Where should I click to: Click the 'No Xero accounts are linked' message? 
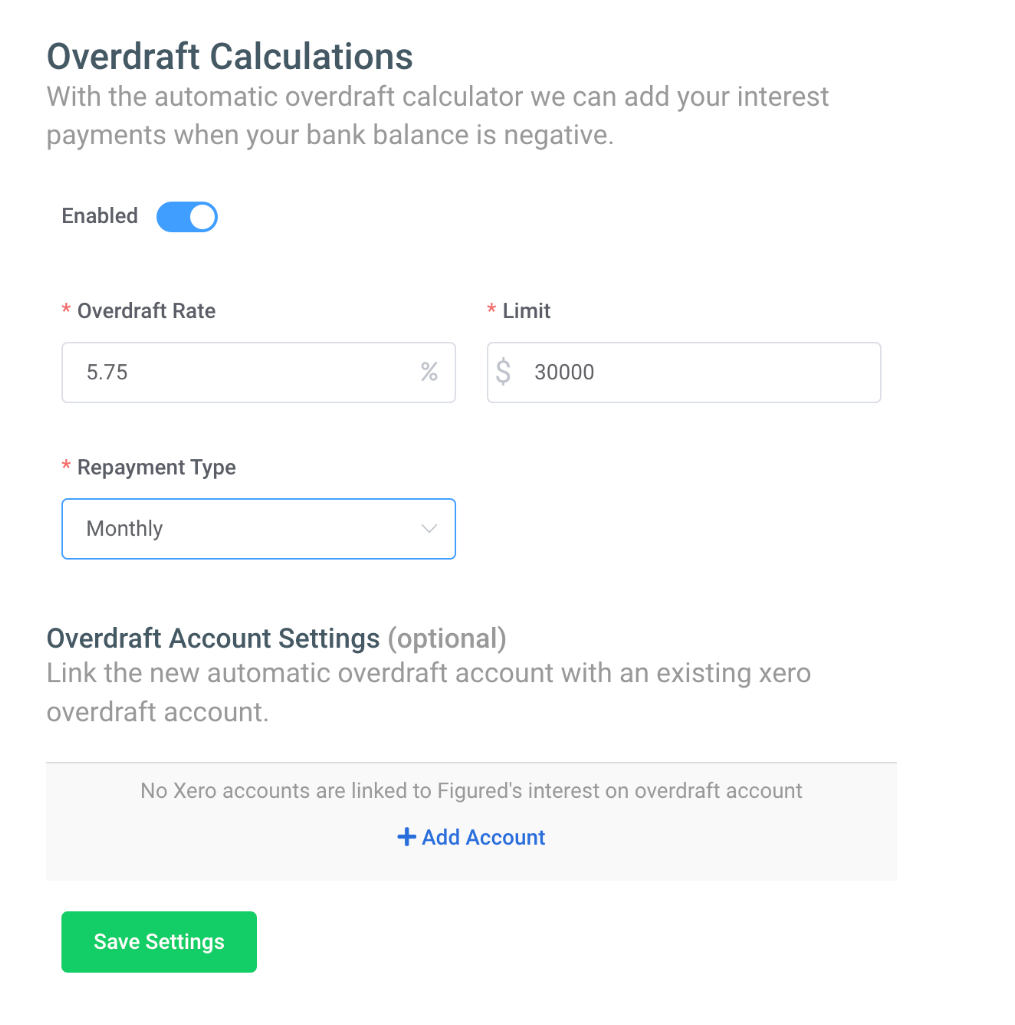click(x=471, y=791)
